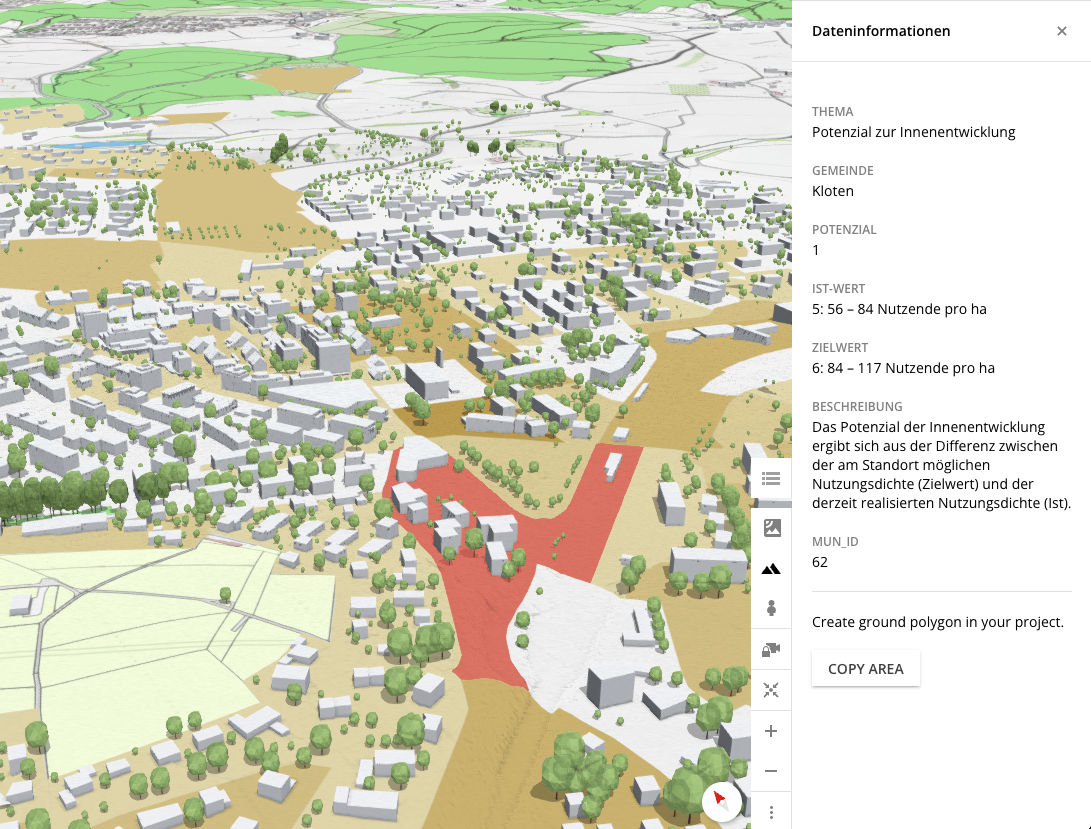Click the basemap image icon
Image resolution: width=1091 pixels, height=829 pixels.
click(771, 528)
